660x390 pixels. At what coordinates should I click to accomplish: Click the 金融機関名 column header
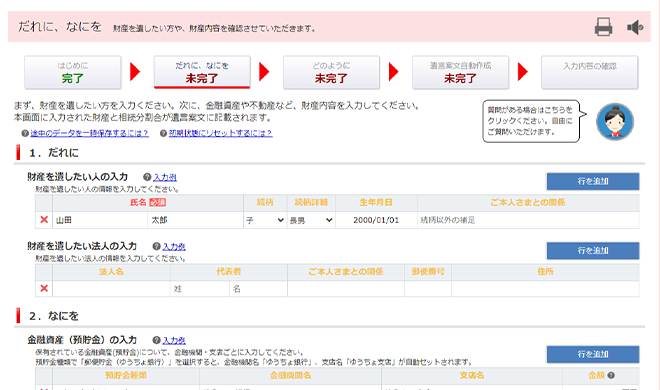coord(290,375)
